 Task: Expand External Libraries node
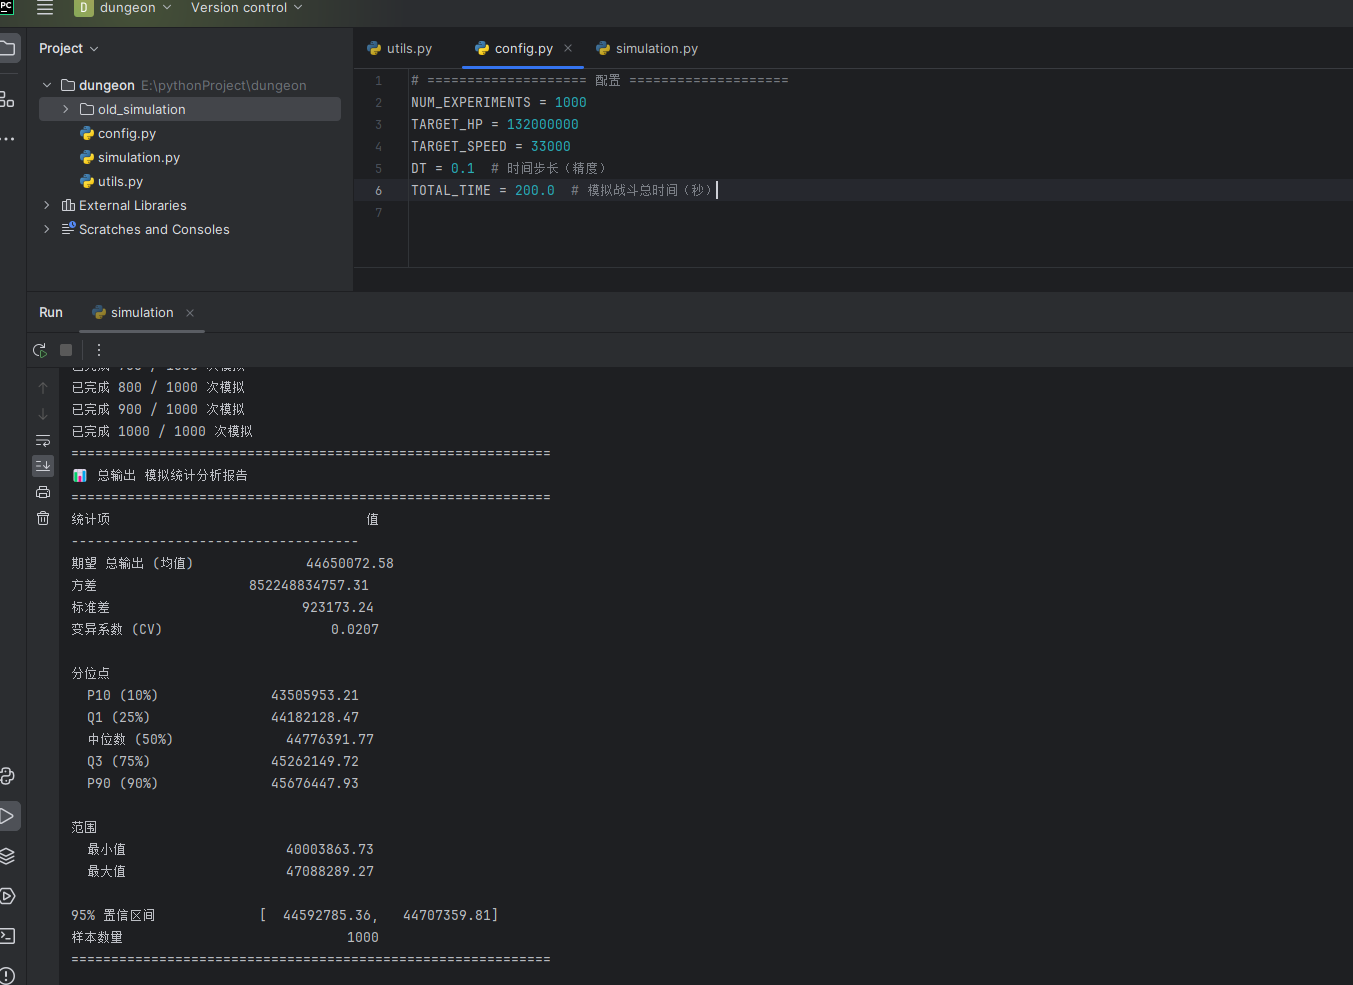click(x=47, y=205)
